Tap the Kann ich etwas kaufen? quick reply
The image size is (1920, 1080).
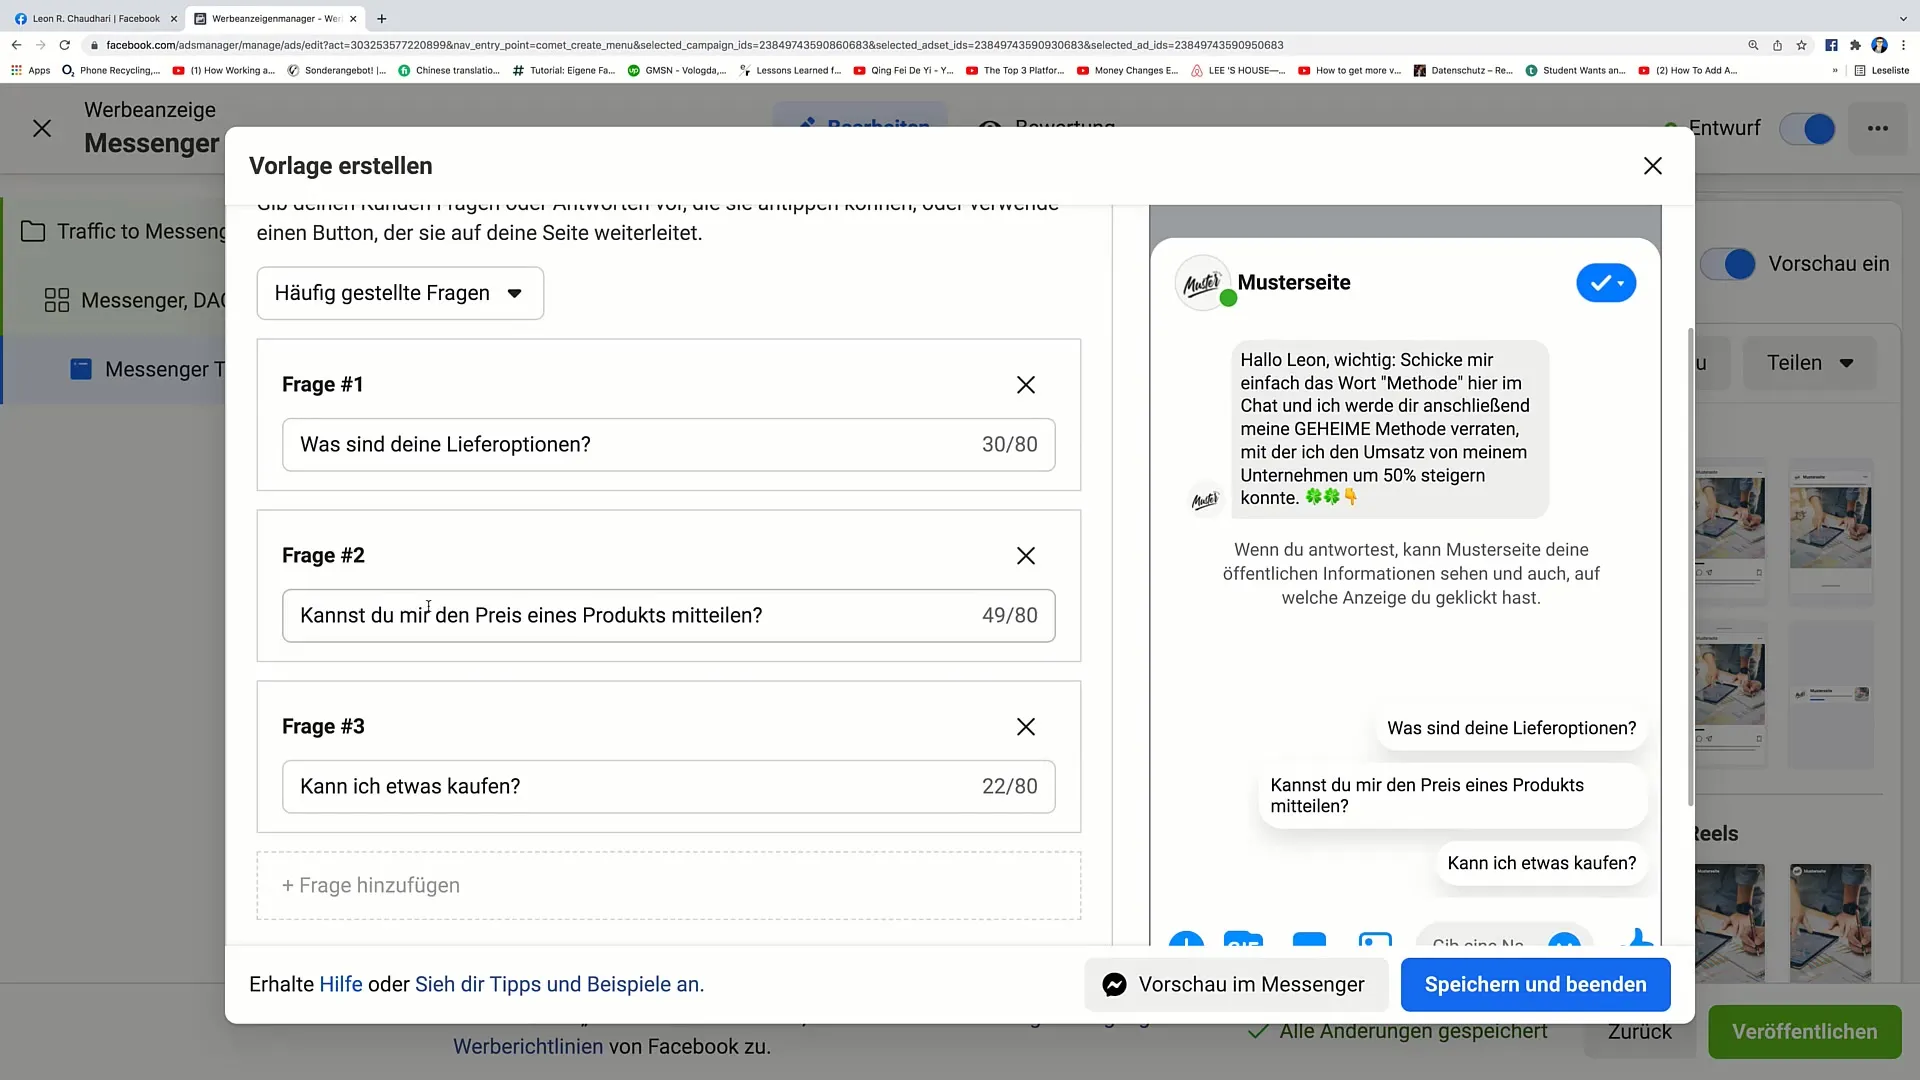tap(1541, 864)
